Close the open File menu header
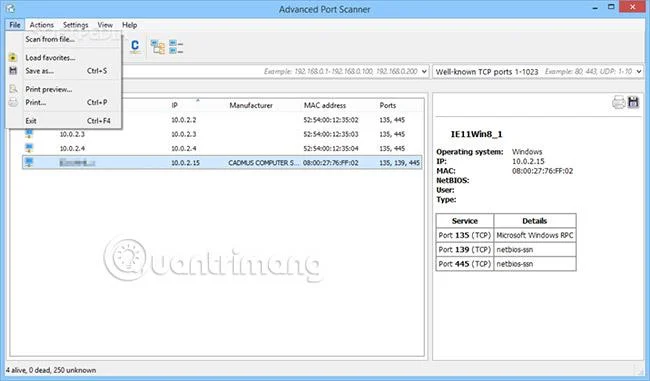Image resolution: width=650 pixels, height=381 pixels. [15, 25]
